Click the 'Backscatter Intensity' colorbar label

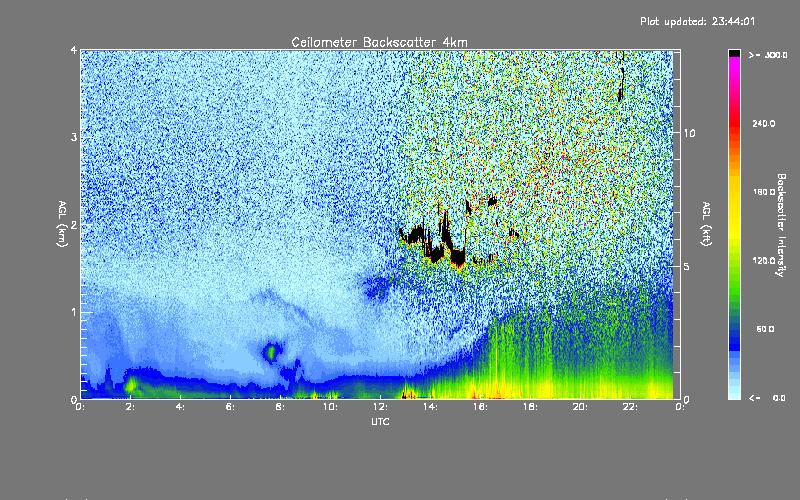tap(781, 225)
